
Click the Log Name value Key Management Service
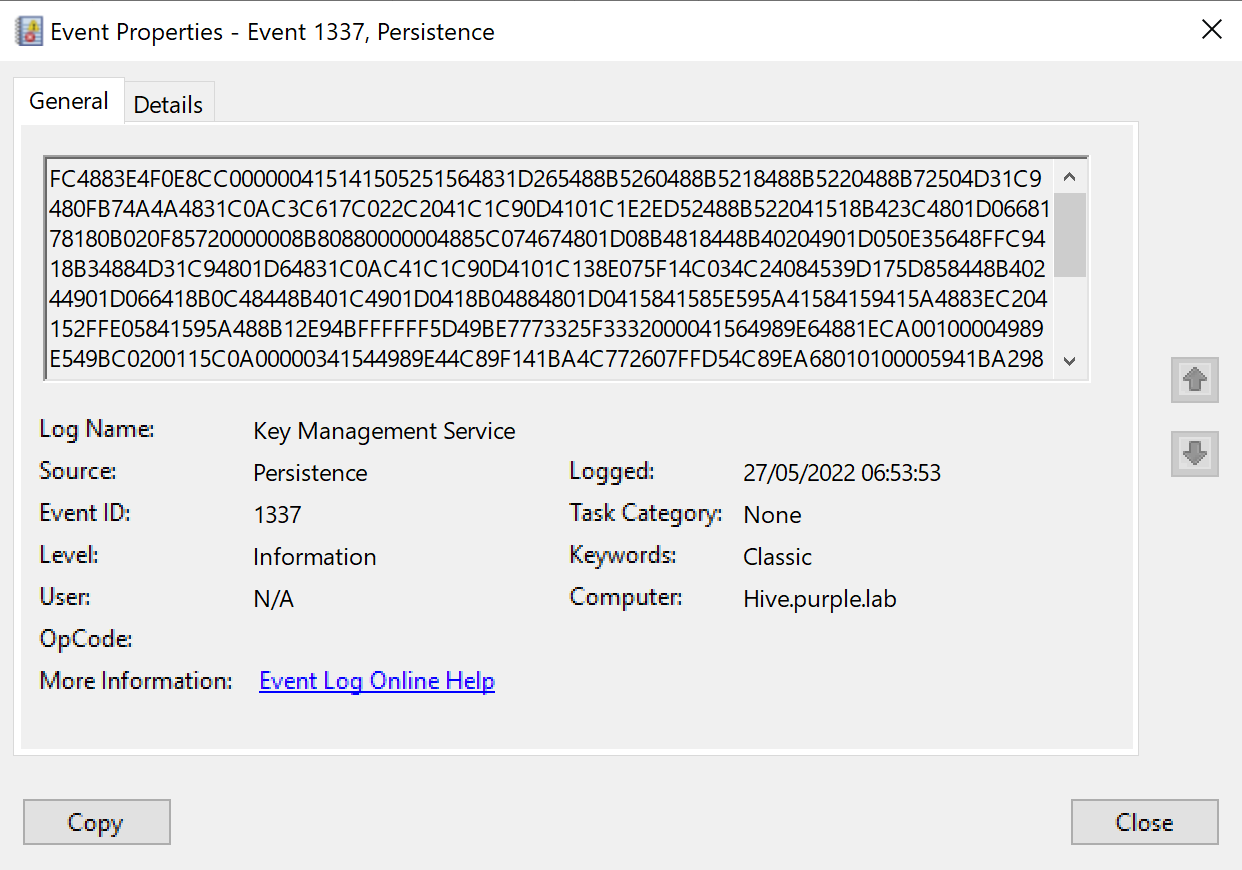384,431
